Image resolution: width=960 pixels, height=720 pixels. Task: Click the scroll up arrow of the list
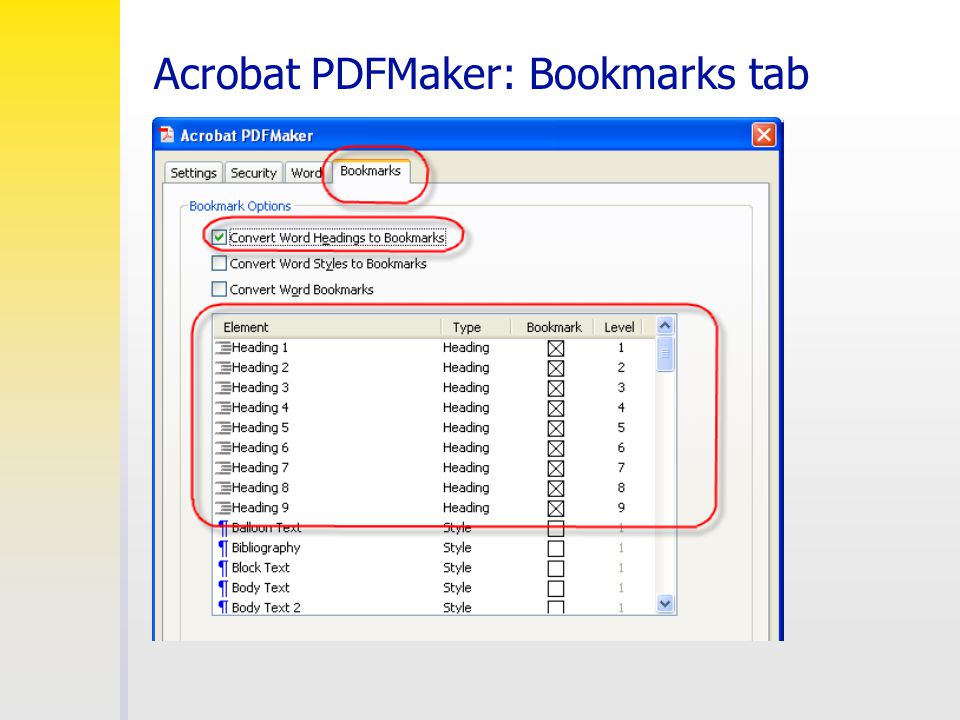[x=665, y=325]
